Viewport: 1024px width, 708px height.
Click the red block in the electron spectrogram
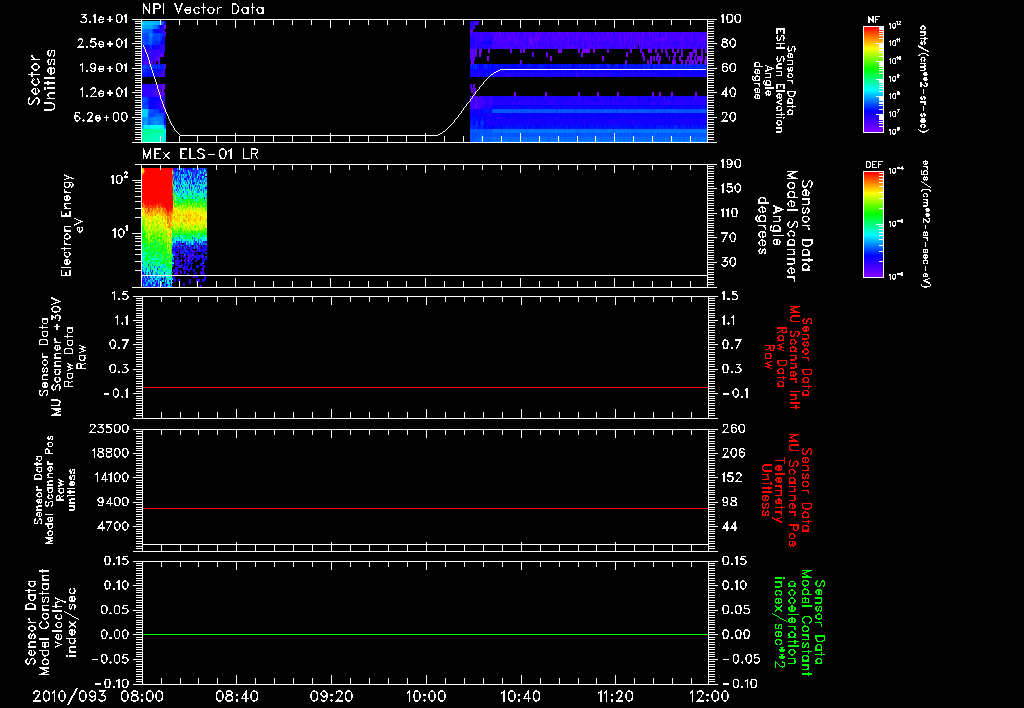click(x=157, y=187)
